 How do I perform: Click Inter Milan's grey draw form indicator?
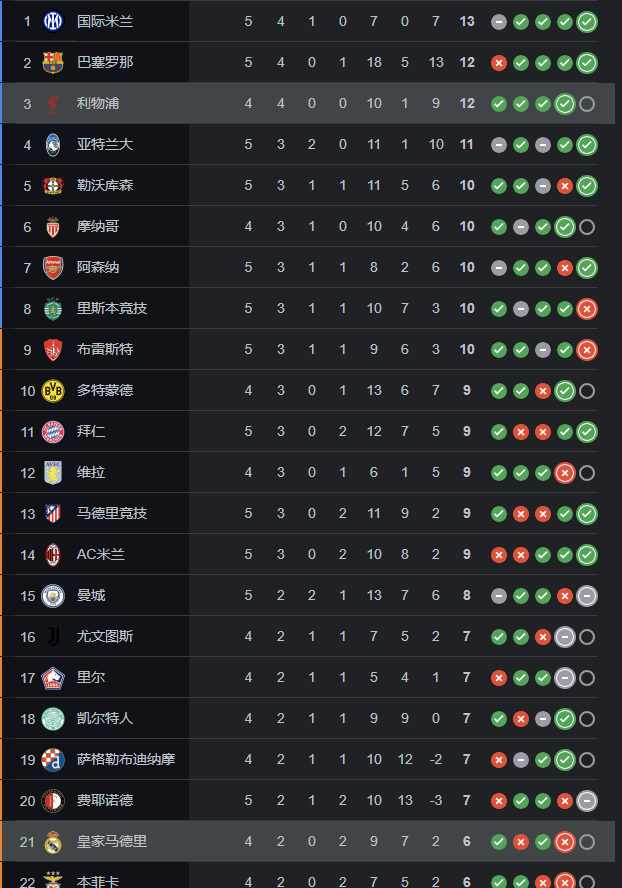pos(499,22)
